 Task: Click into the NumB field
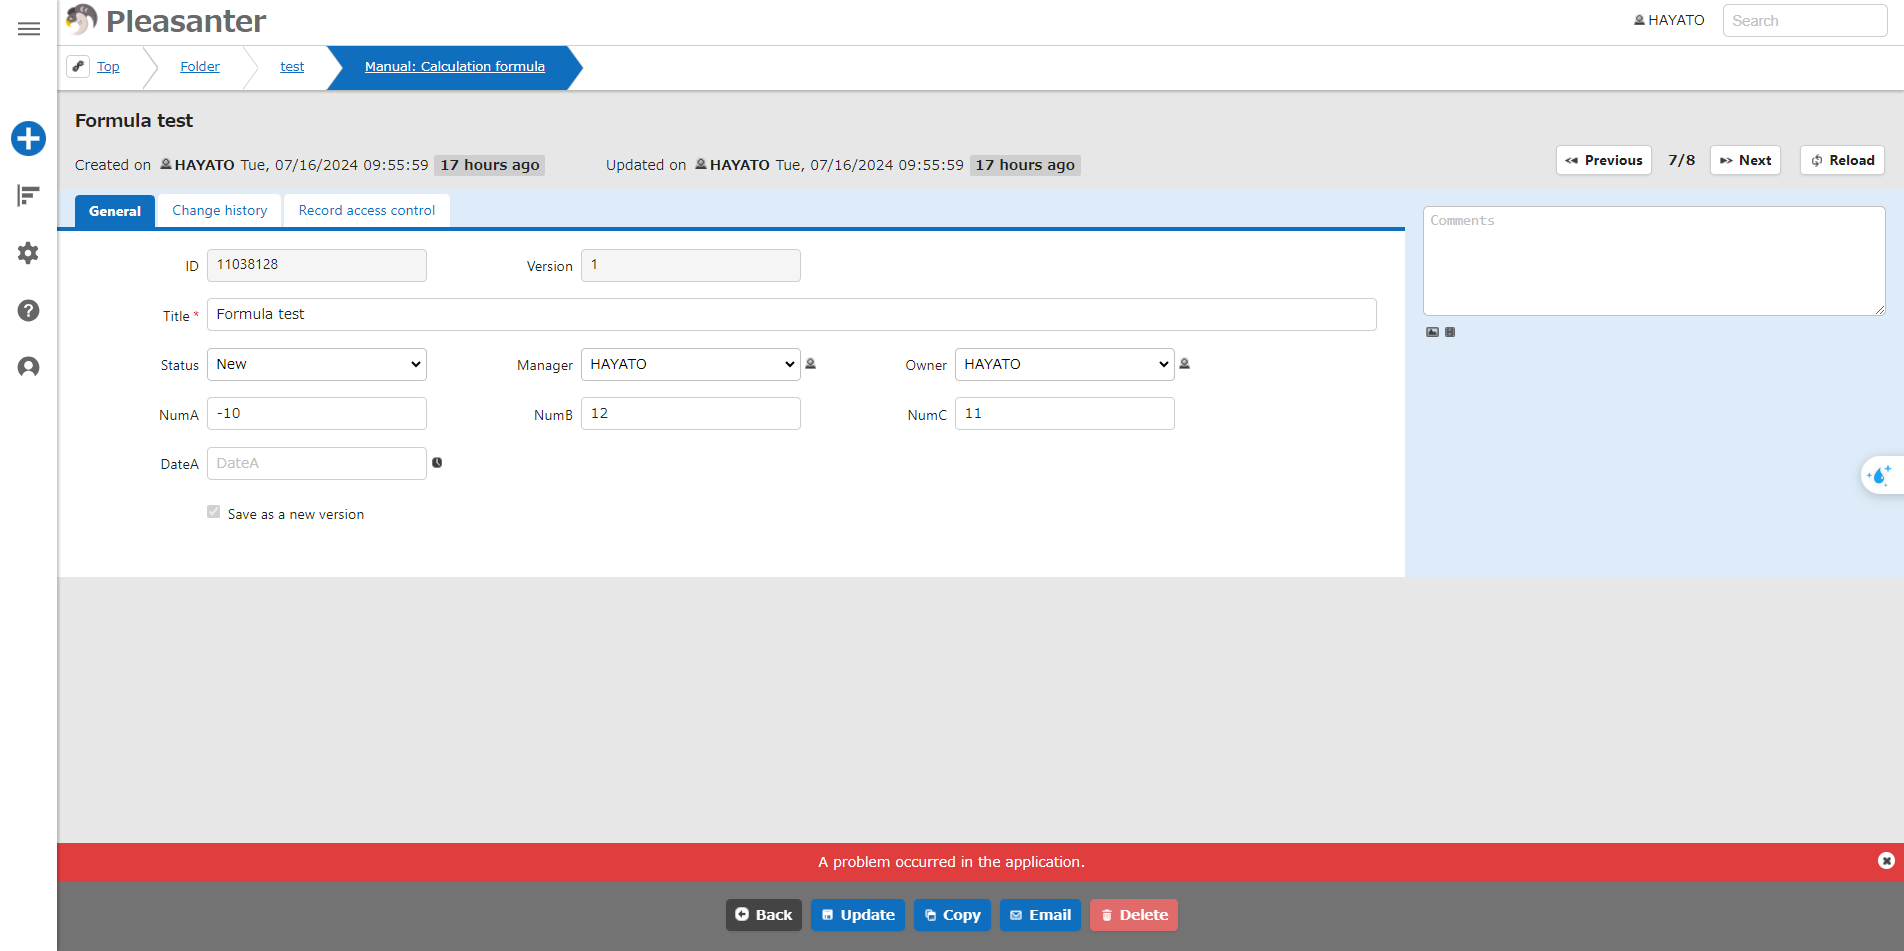[x=691, y=413]
